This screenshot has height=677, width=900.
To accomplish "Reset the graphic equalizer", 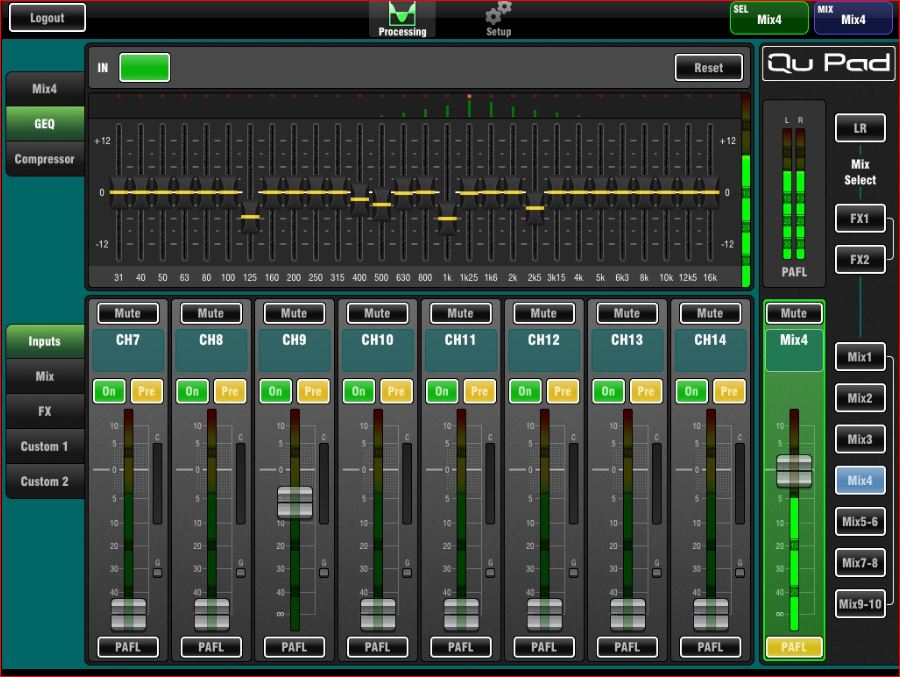I will [708, 68].
